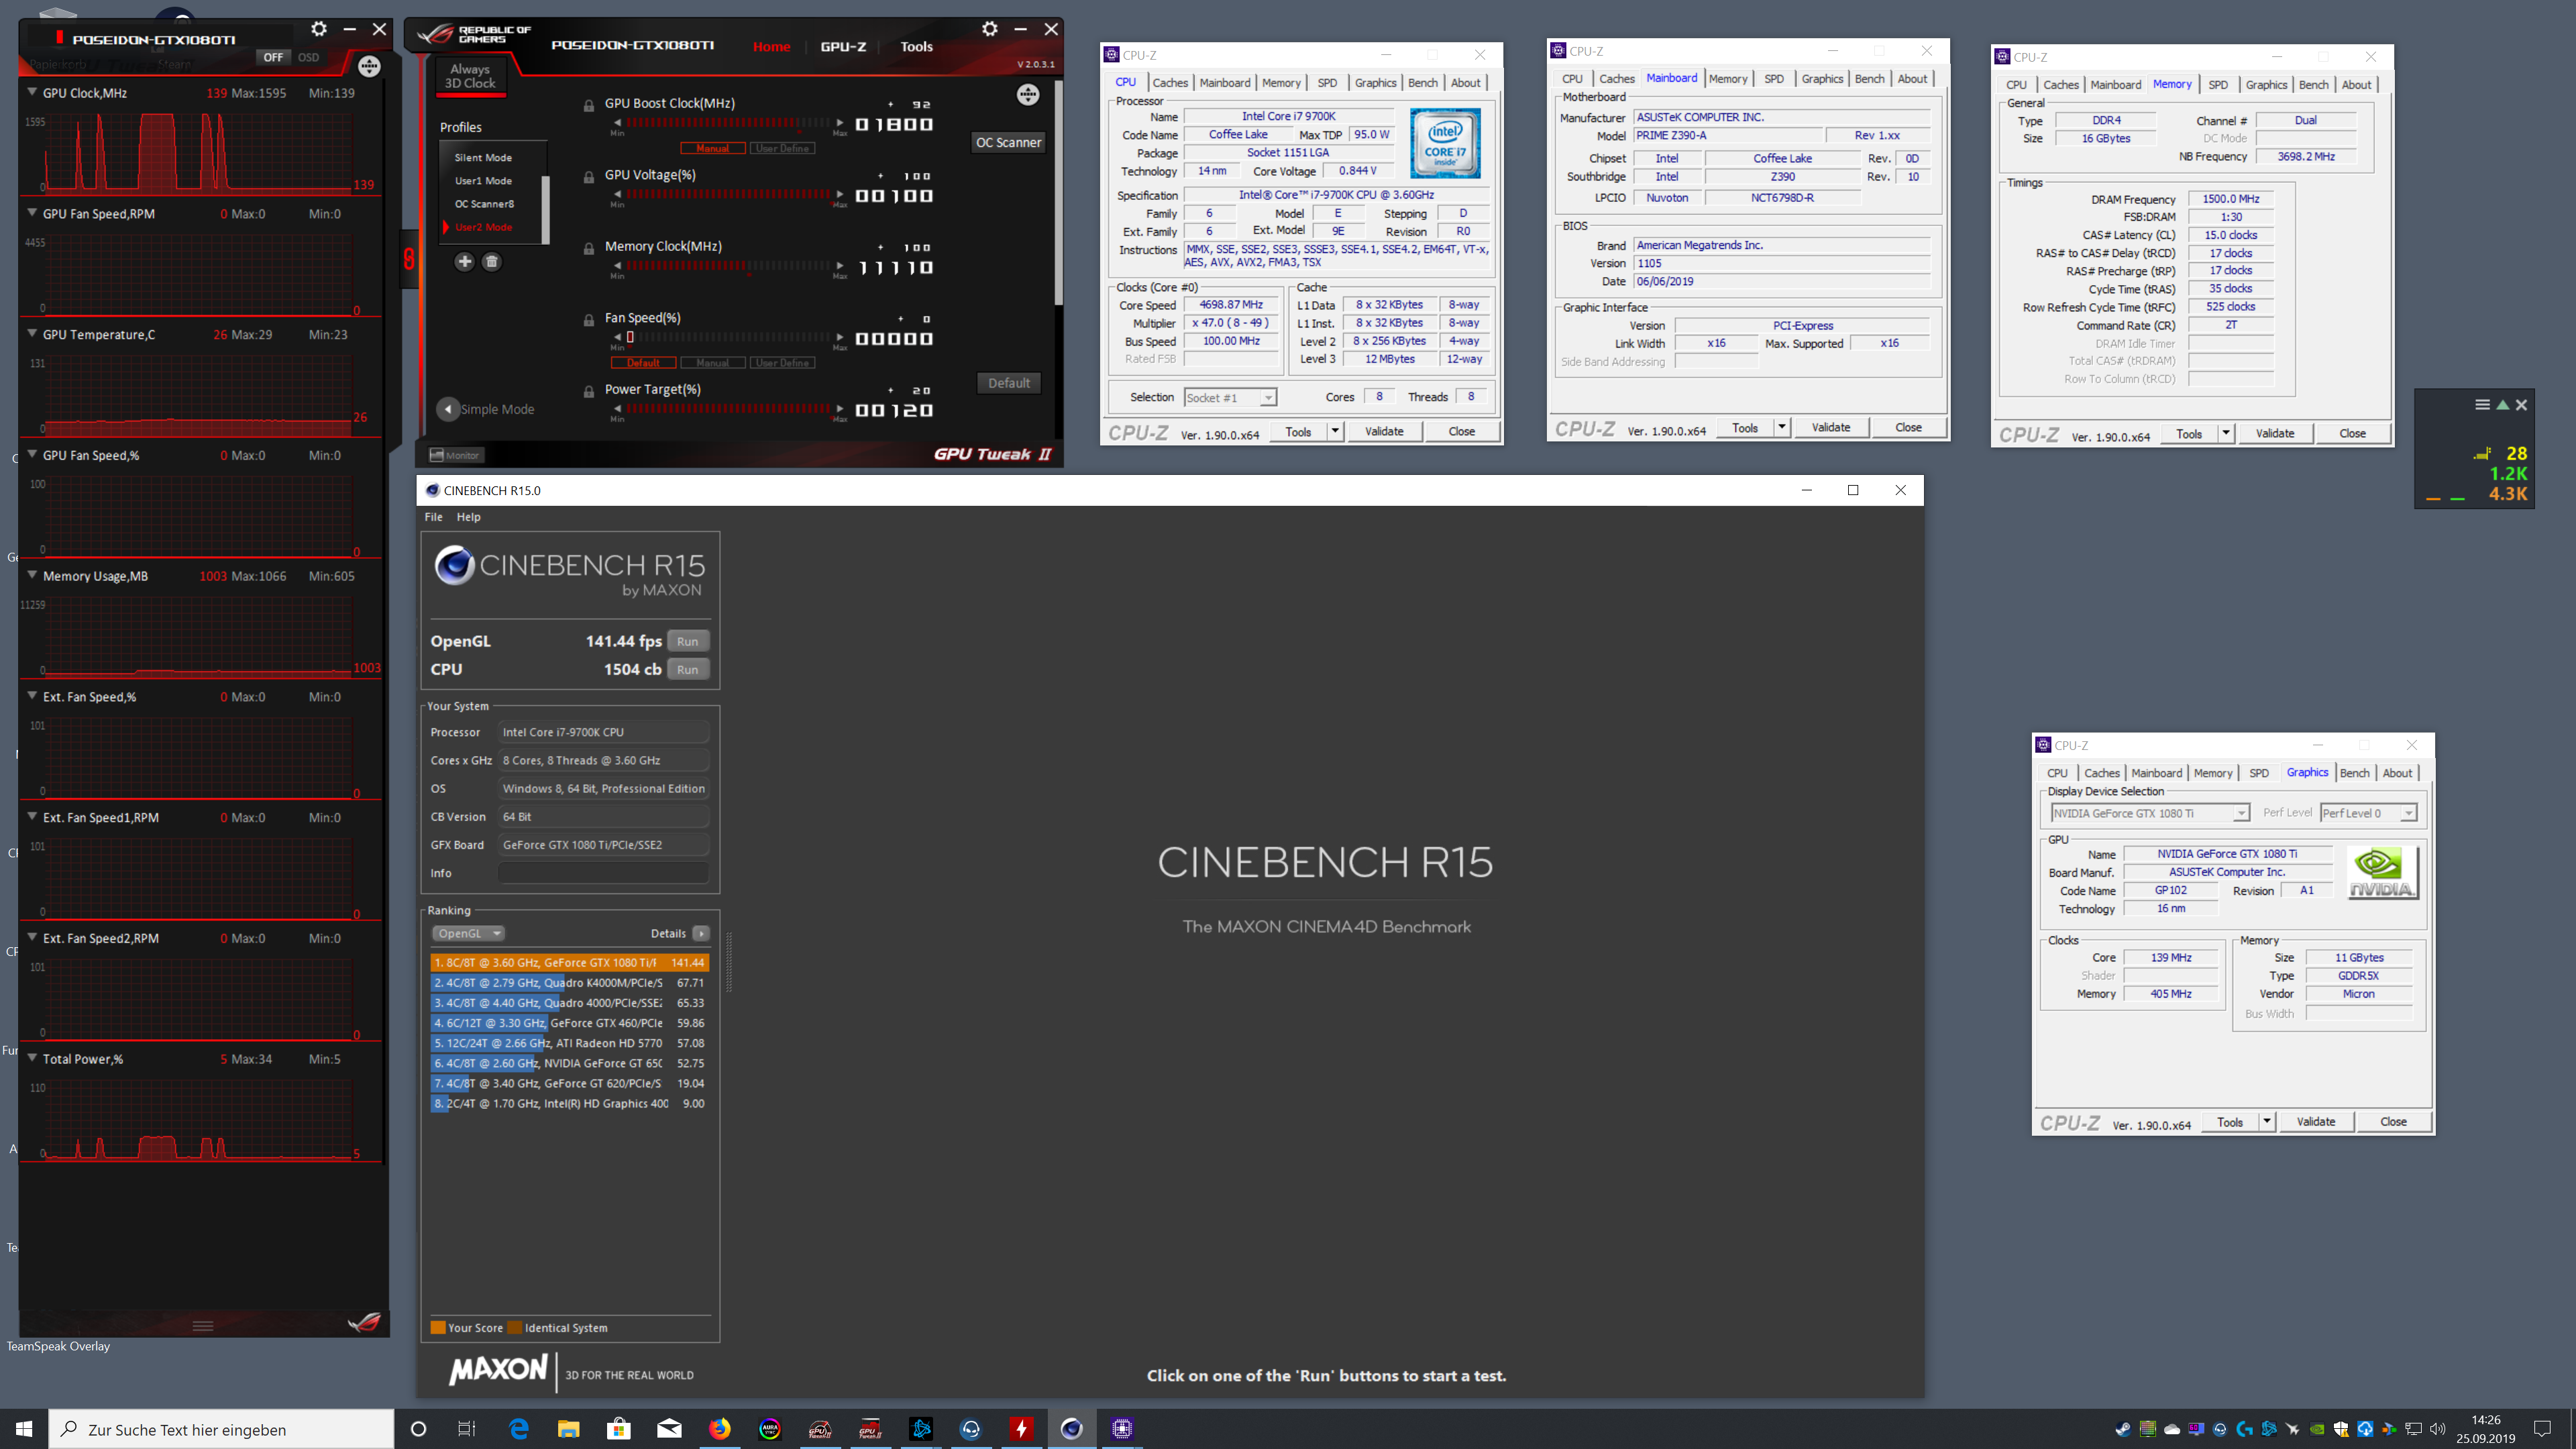Click Details arrow in Cinebench ranking
Viewport: 2576px width, 1449px height.
coord(701,933)
